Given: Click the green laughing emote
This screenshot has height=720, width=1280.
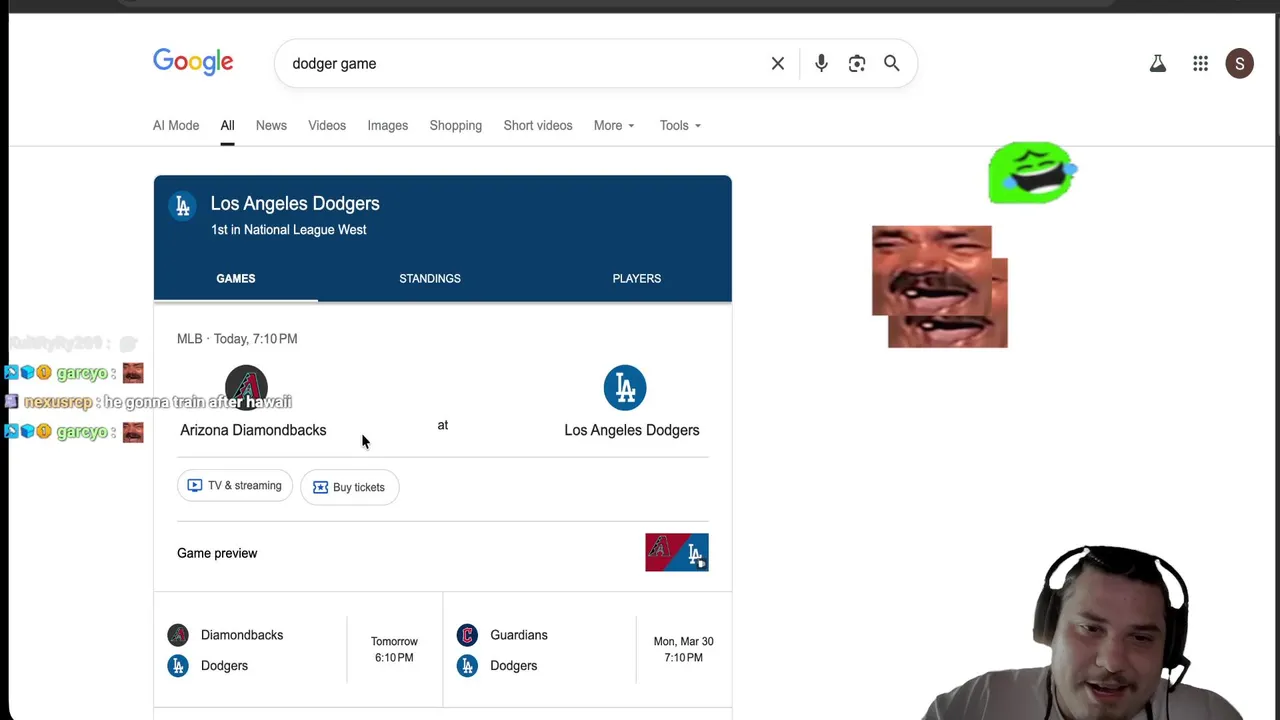Looking at the screenshot, I should pos(1032,173).
